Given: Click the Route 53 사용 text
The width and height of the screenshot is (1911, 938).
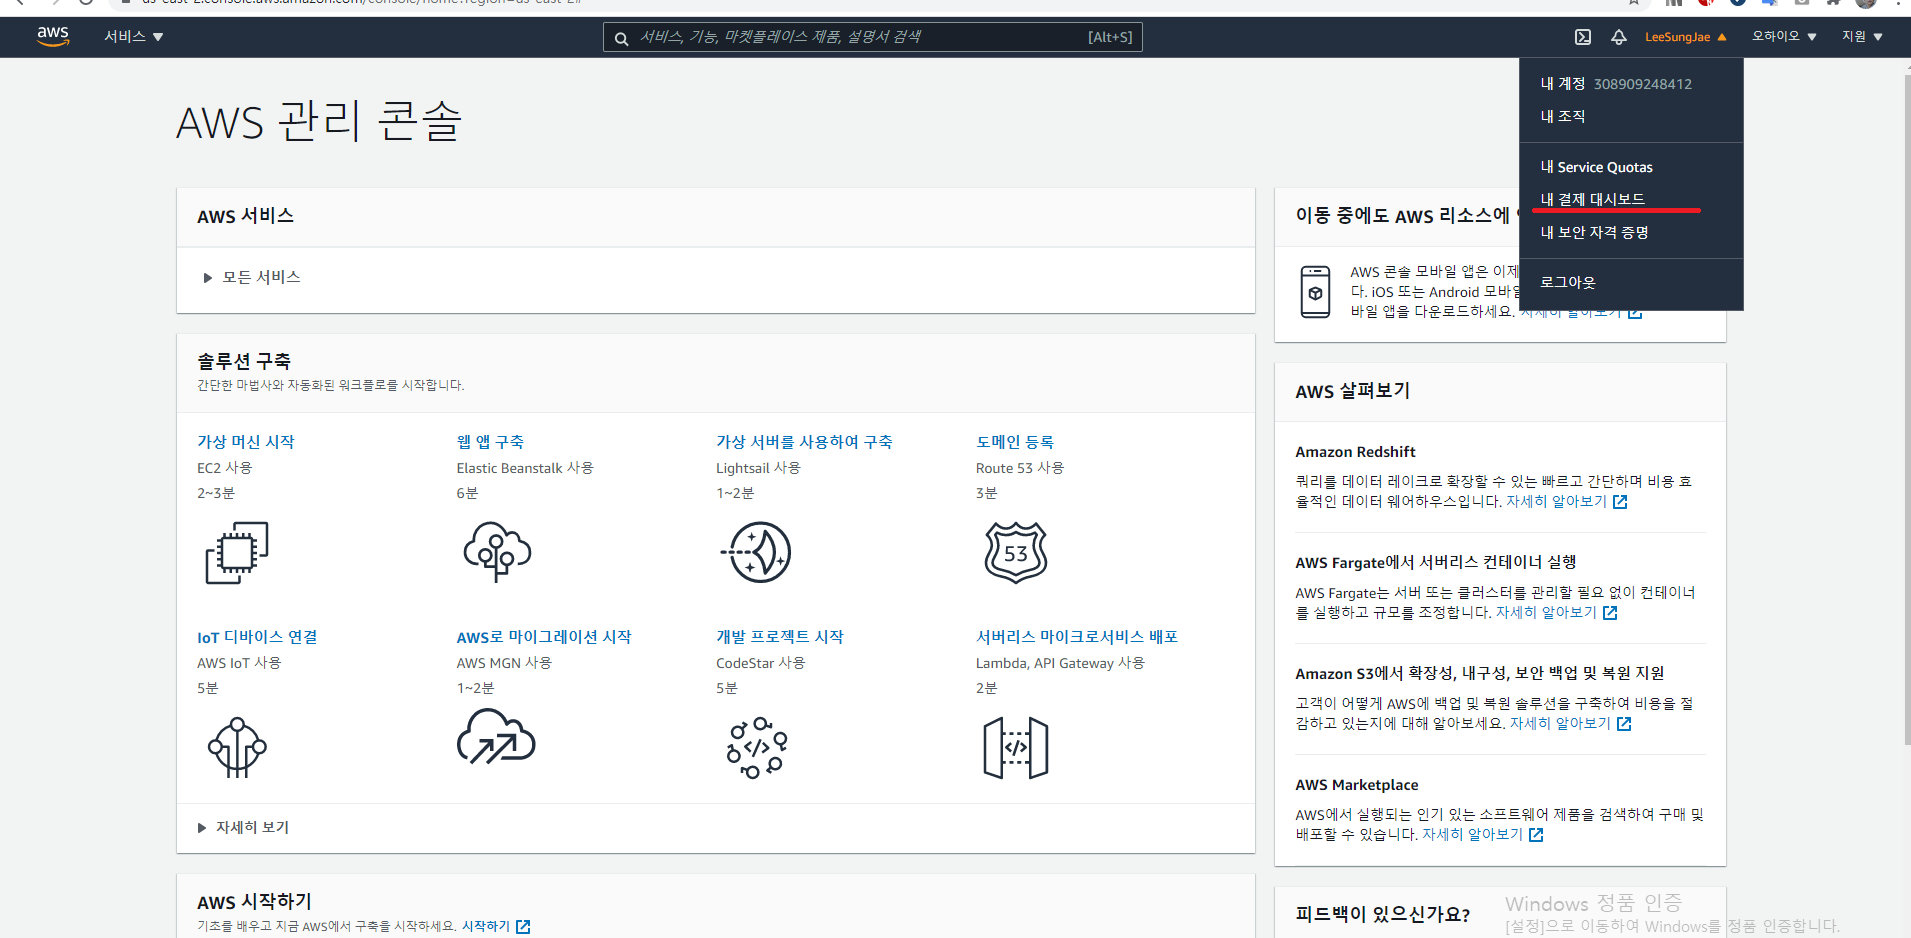Looking at the screenshot, I should pos(1020,468).
